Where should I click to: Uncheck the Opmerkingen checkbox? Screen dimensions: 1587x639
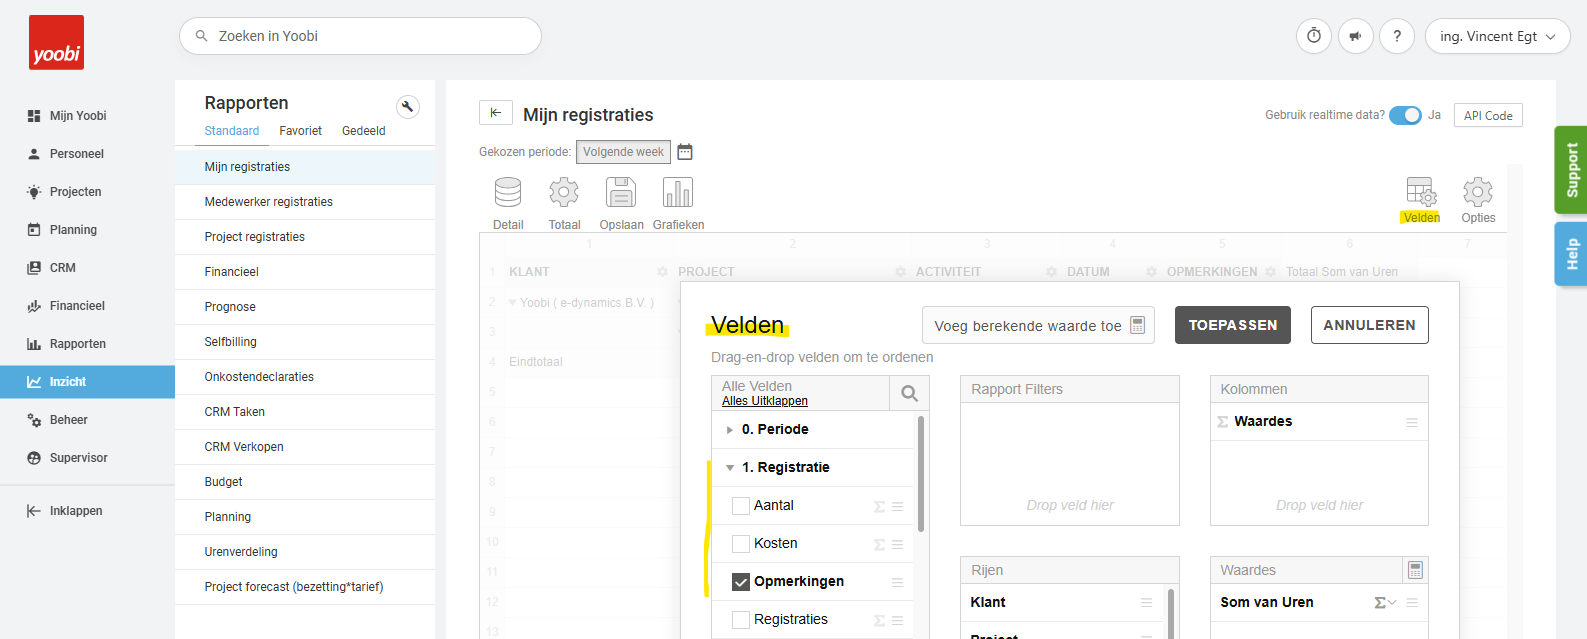pos(741,582)
